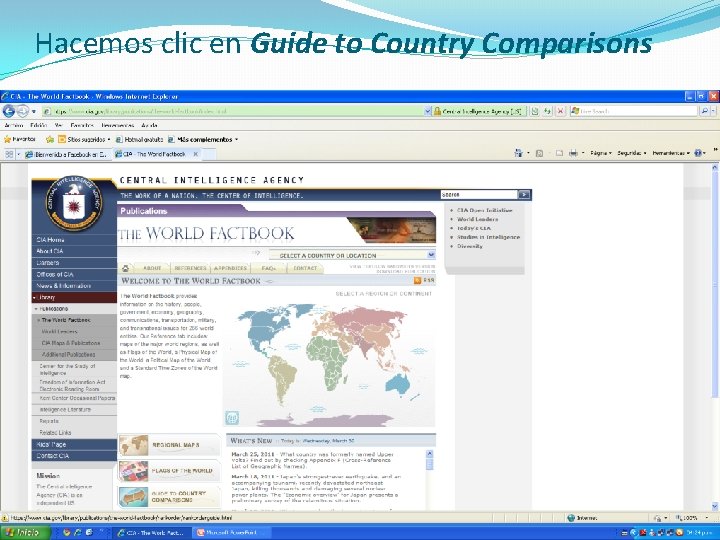This screenshot has width=720, height=540.
Task: Click the red stop loading icon
Action: pos(560,111)
